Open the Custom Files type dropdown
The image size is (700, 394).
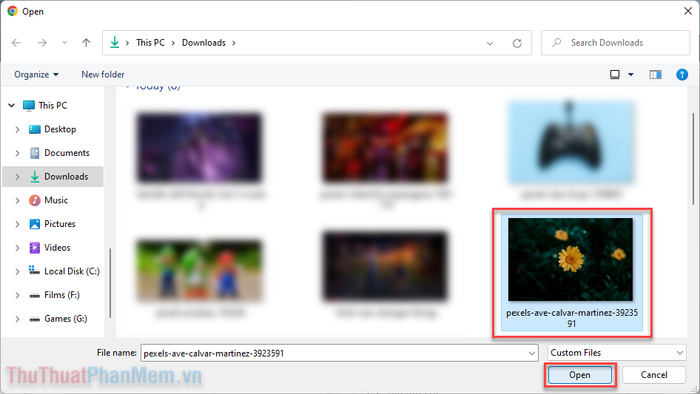pos(617,353)
